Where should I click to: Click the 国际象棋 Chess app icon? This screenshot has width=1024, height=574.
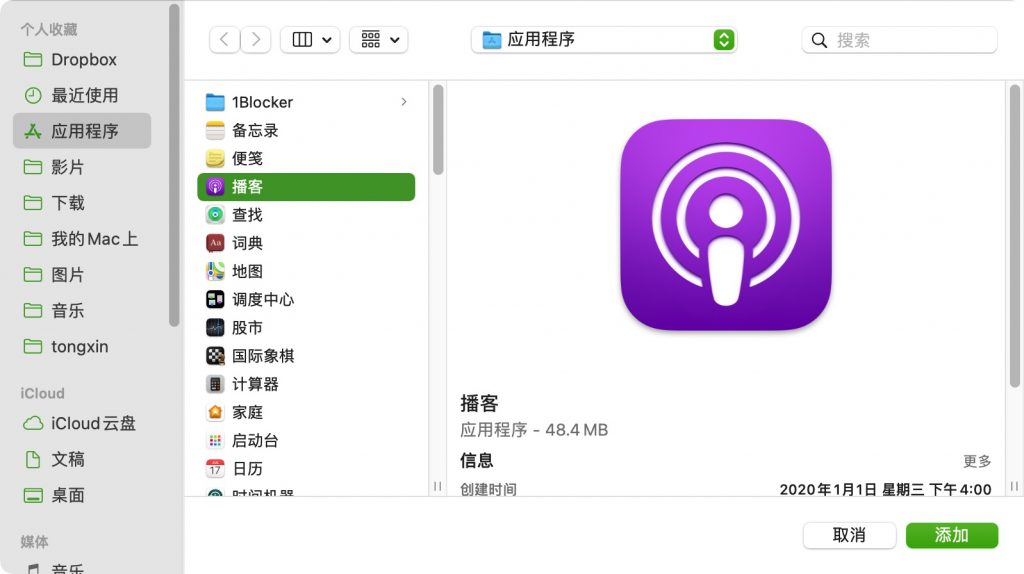coord(215,356)
